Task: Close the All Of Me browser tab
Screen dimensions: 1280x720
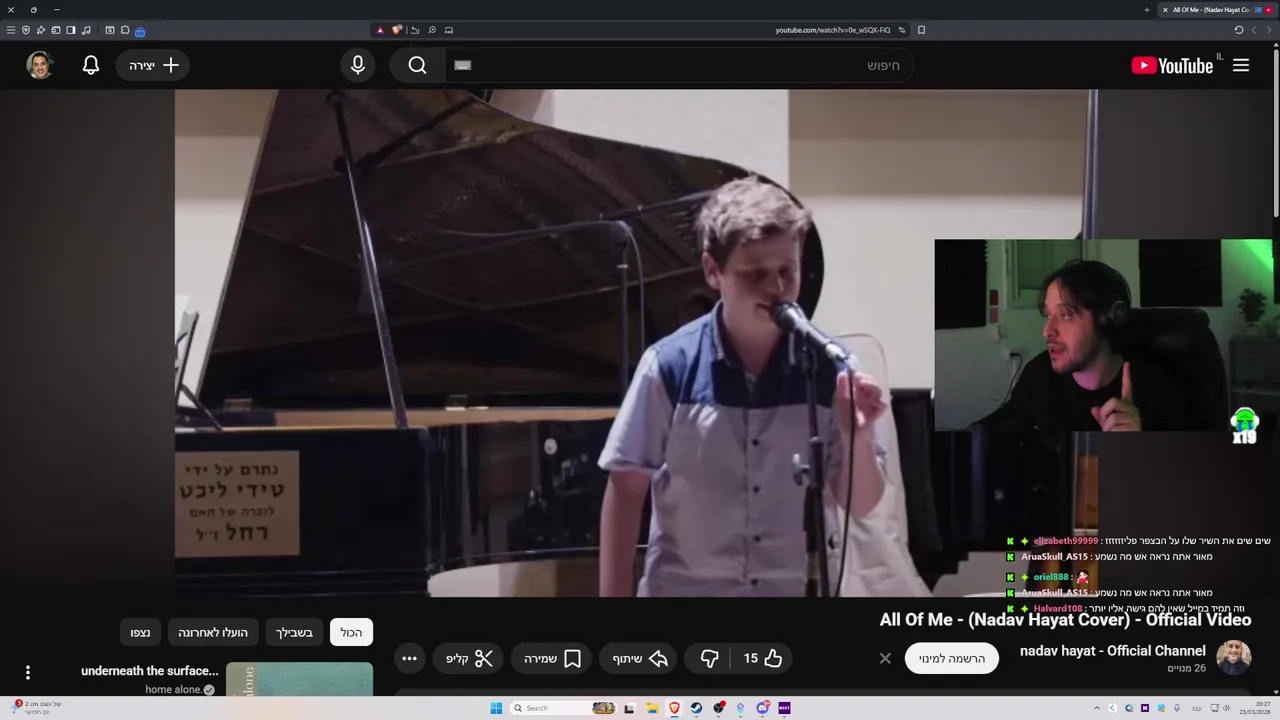Action: (x=1165, y=10)
